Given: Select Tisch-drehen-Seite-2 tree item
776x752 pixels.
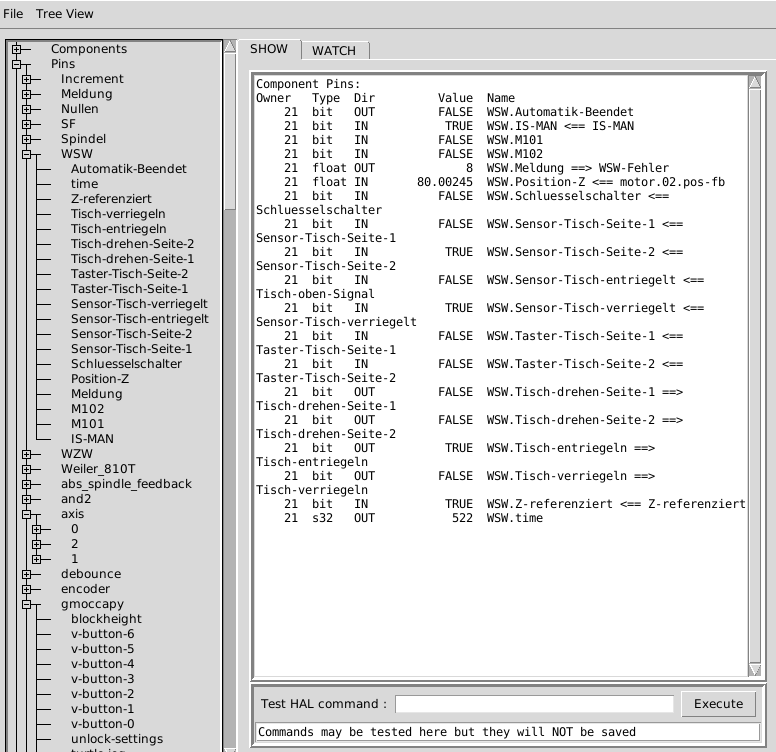Looking at the screenshot, I should [x=133, y=244].
